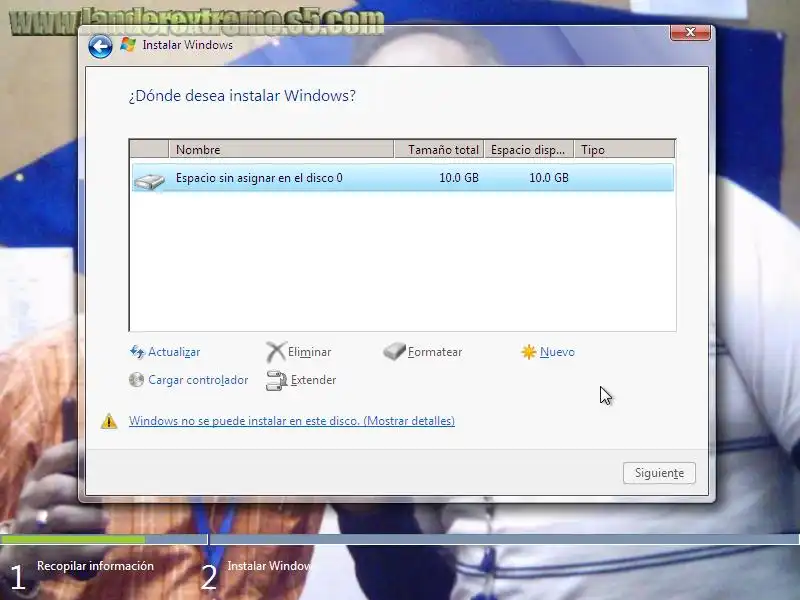This screenshot has height=600, width=800.
Task: Create a partition with Nuevo
Action: click(557, 352)
